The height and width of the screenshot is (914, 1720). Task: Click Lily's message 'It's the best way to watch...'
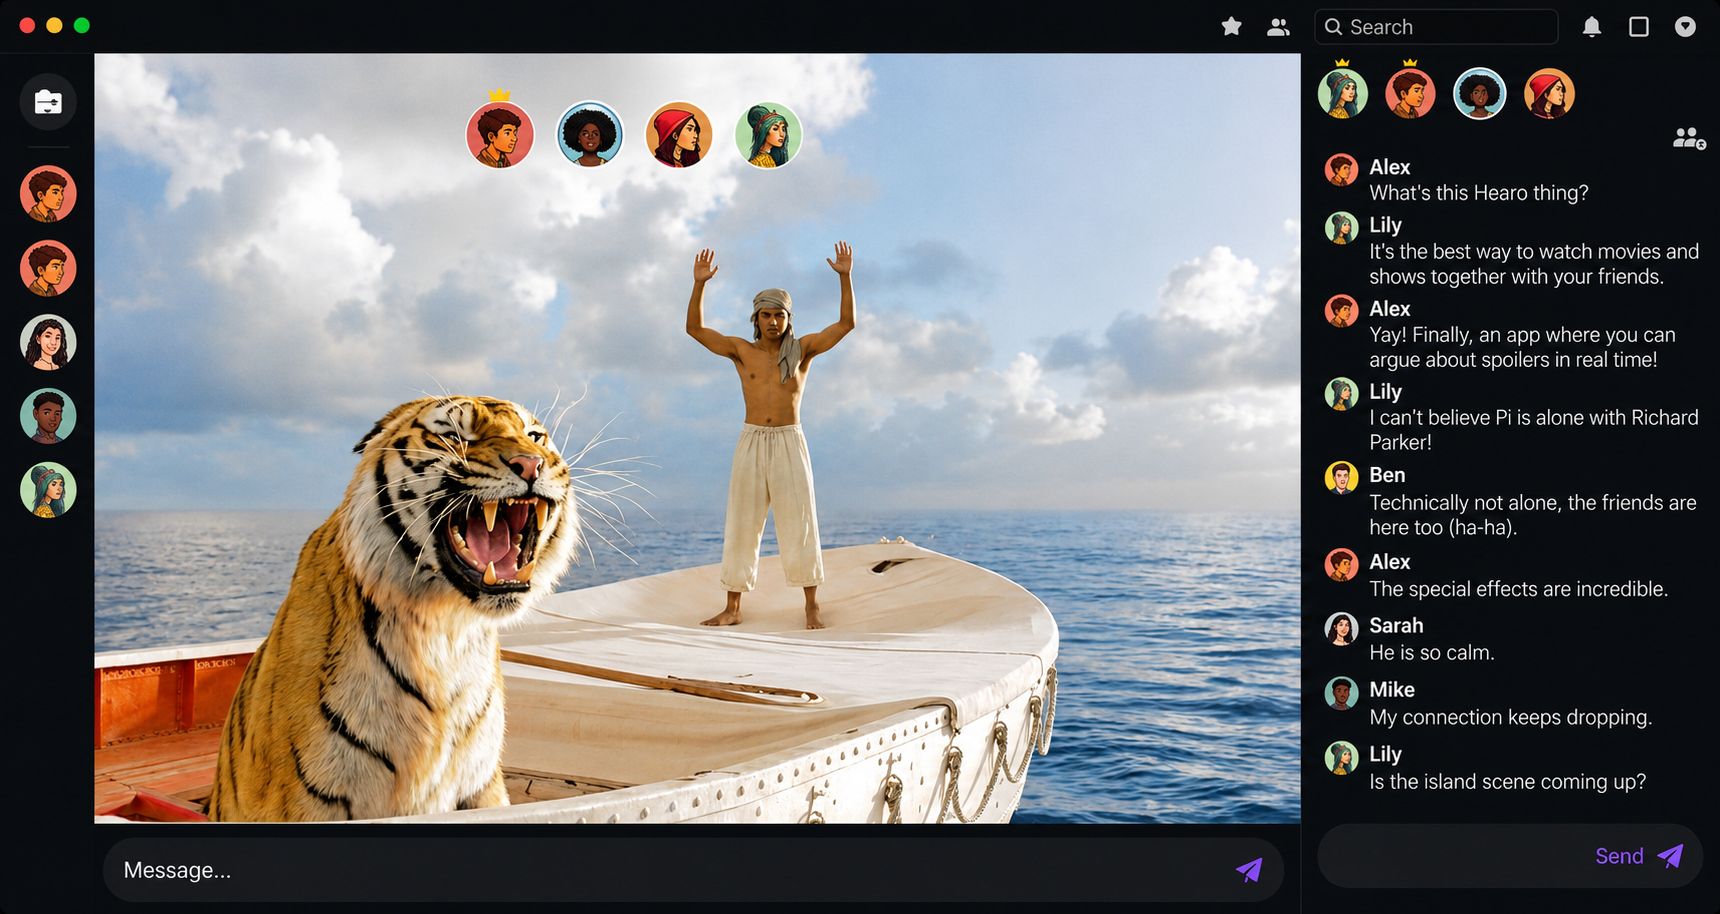pyautogui.click(x=1534, y=264)
